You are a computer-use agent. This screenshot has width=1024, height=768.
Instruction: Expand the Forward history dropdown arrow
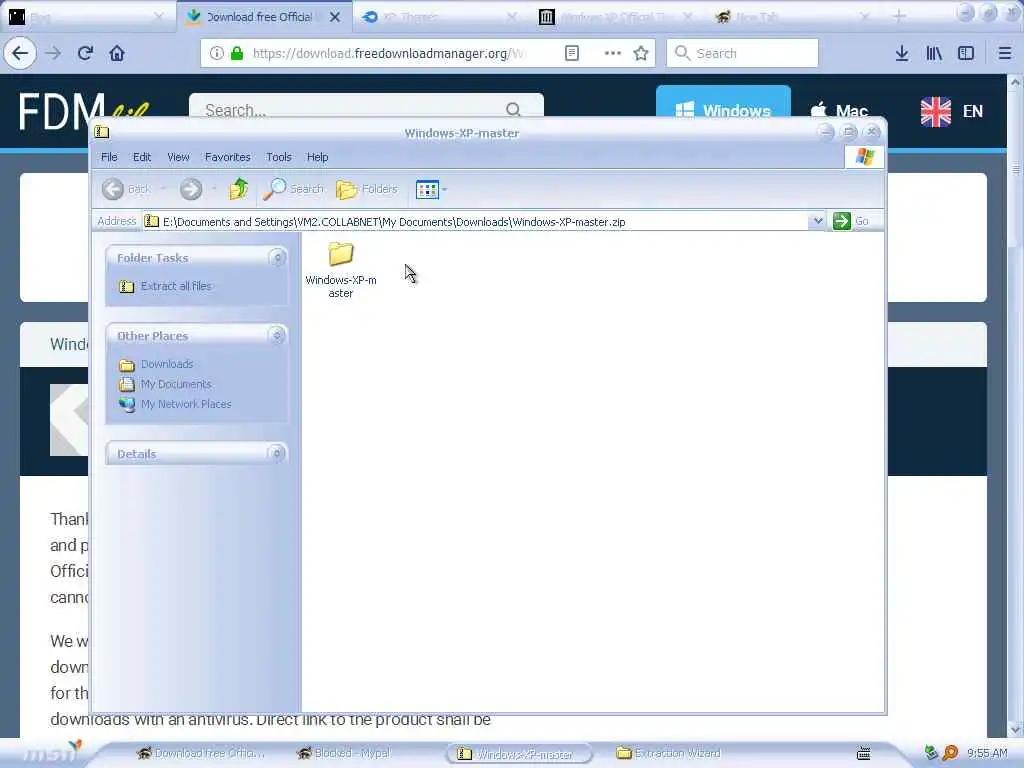pos(214,189)
